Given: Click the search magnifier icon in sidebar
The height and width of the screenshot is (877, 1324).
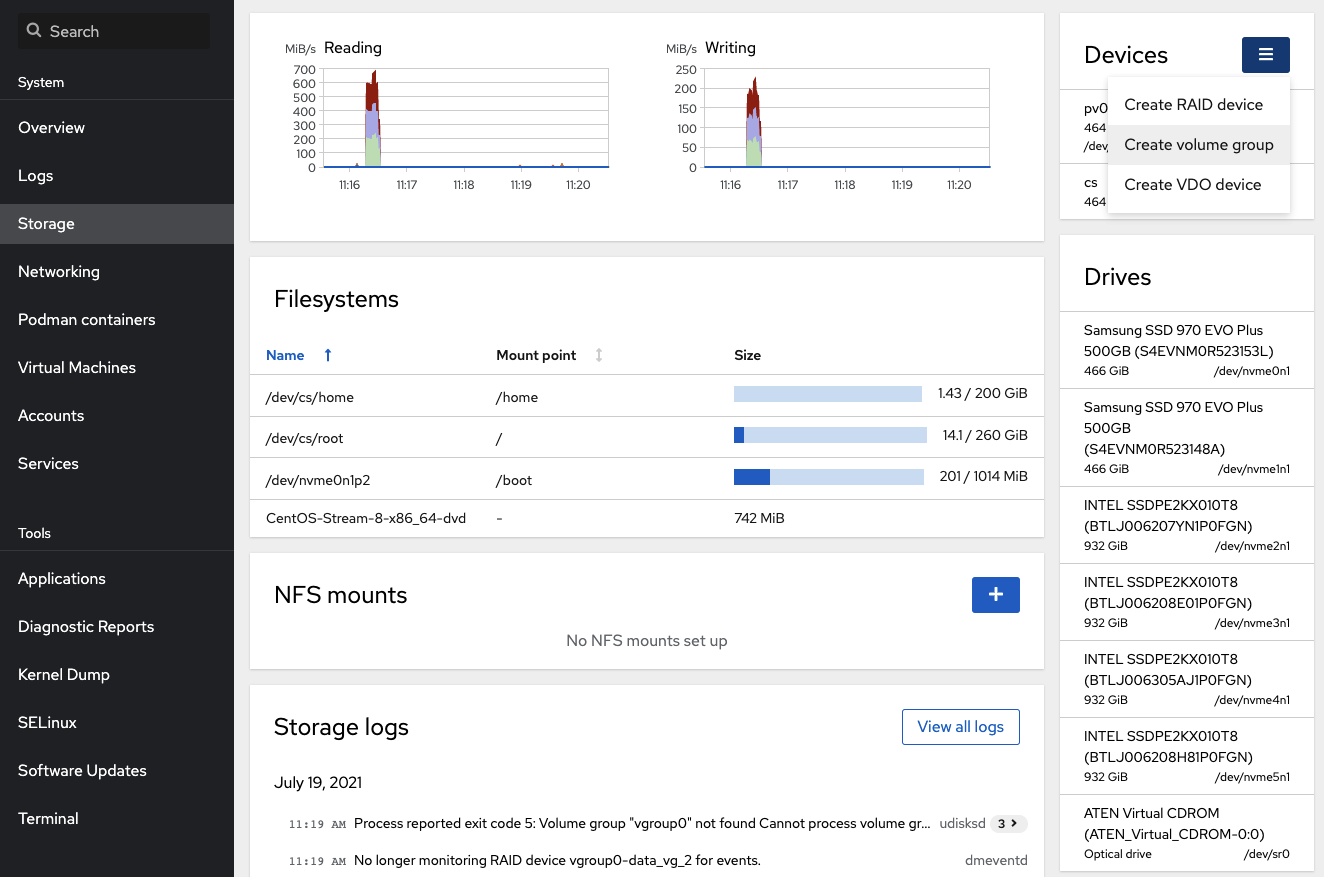Looking at the screenshot, I should [34, 31].
